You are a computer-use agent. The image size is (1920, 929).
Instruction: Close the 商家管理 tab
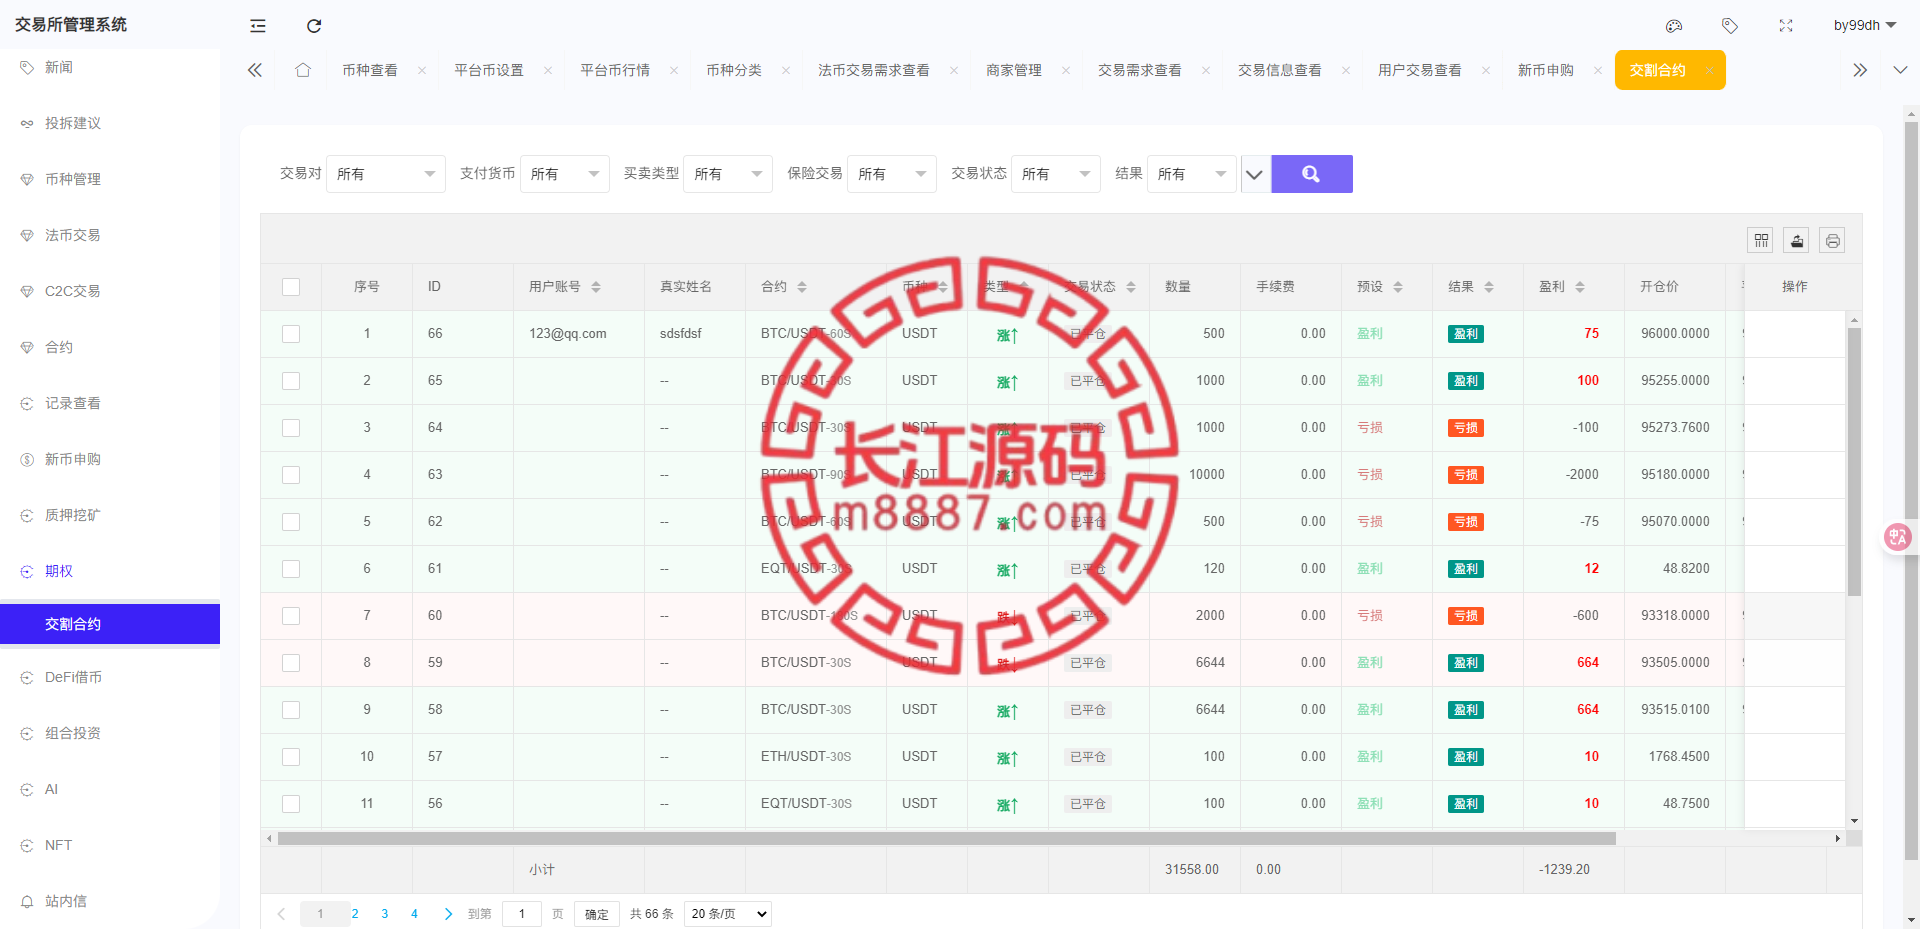[1066, 70]
